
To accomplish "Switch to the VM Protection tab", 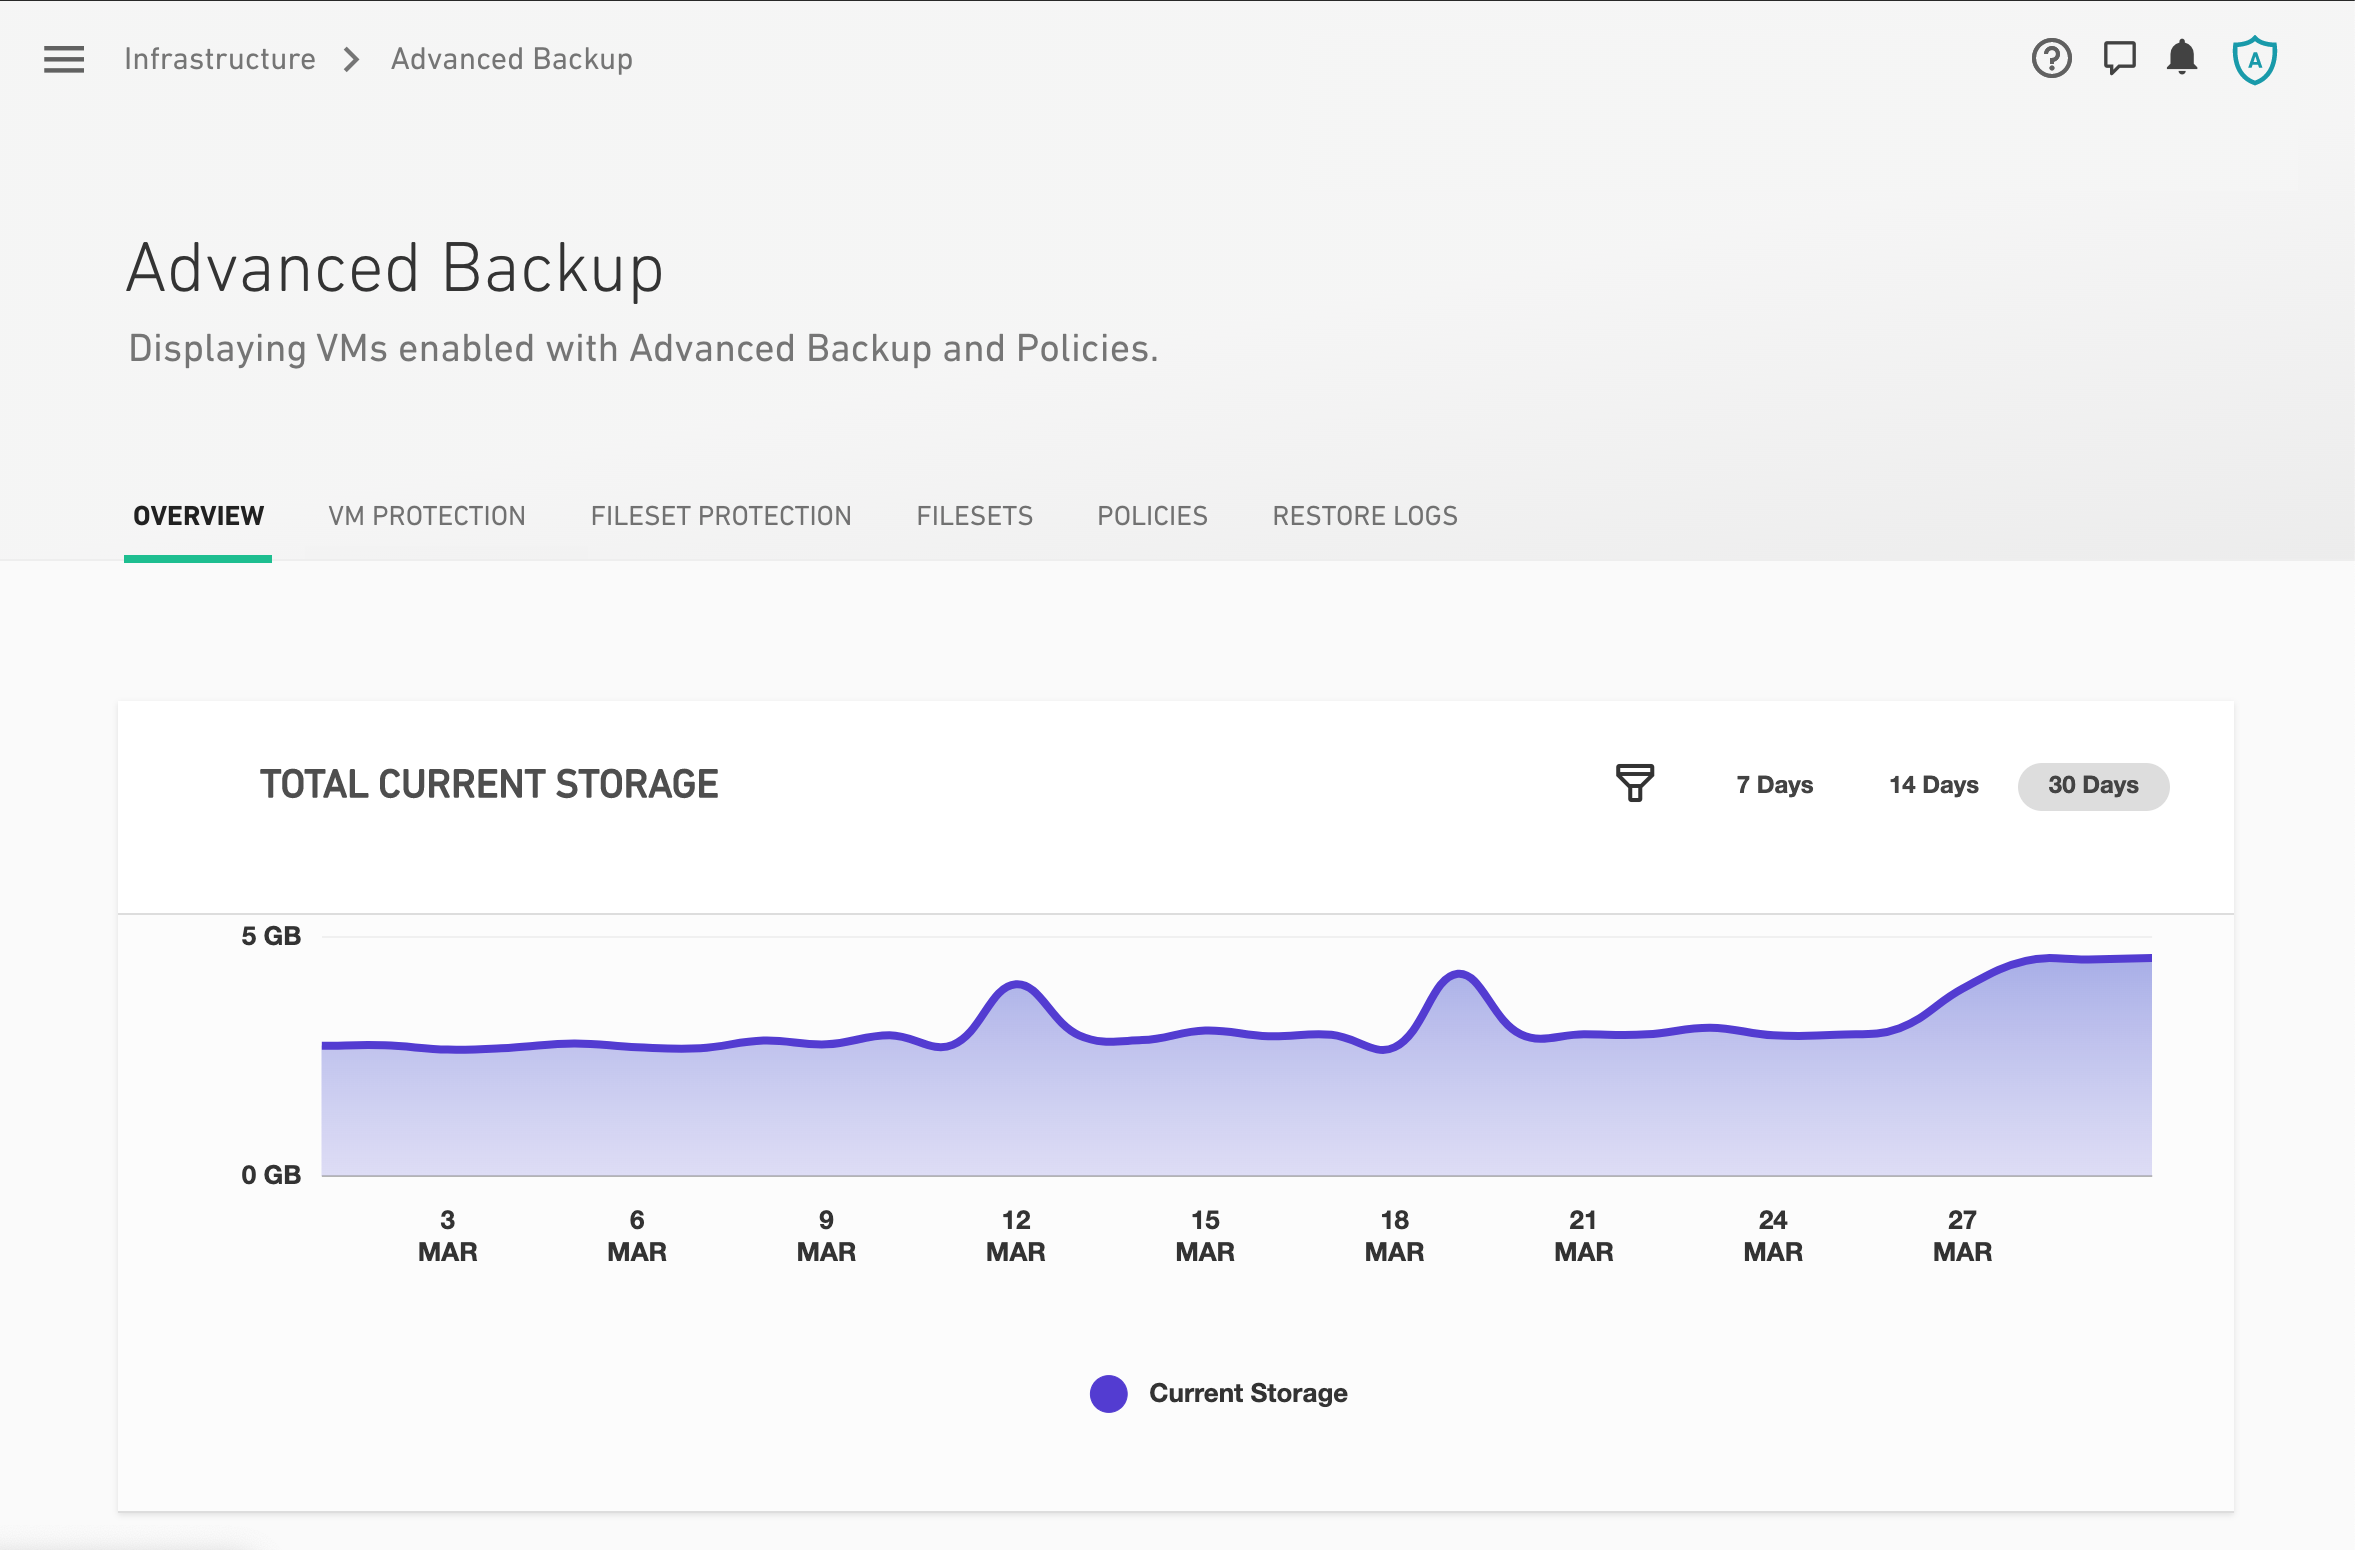I will pos(427,516).
